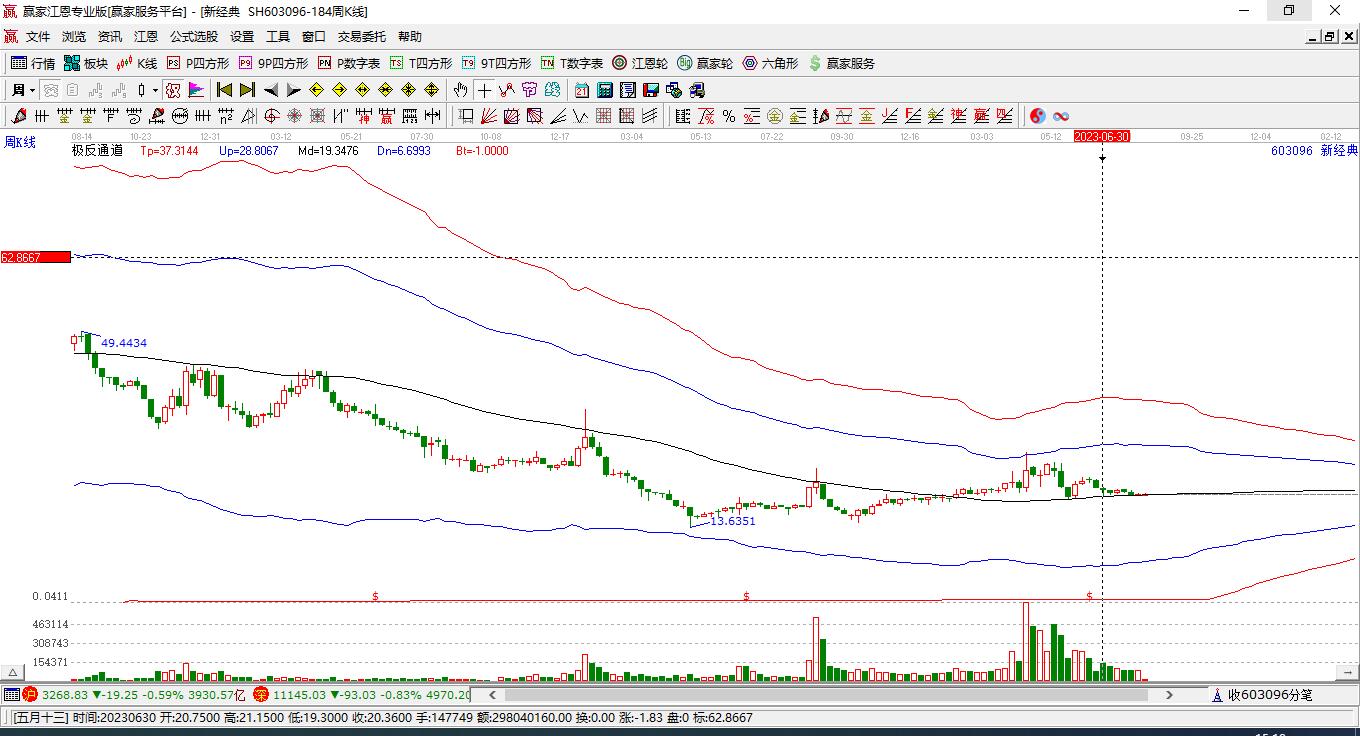This screenshot has width=1360, height=736.
Task: Open the 公式选股 menu
Action: point(194,37)
